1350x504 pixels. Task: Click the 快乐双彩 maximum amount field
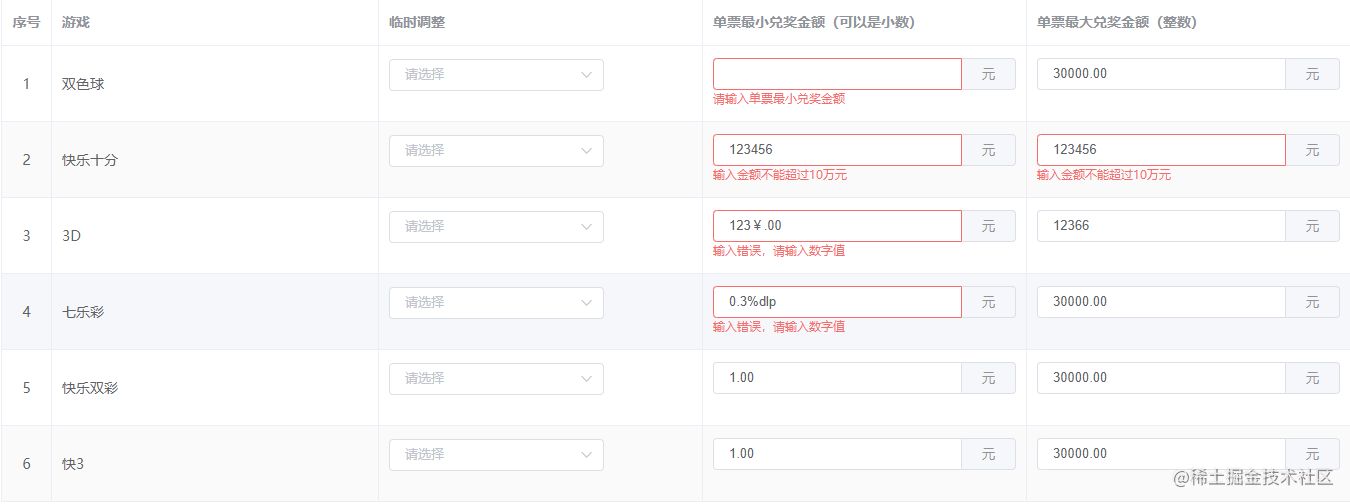pyautogui.click(x=1160, y=379)
